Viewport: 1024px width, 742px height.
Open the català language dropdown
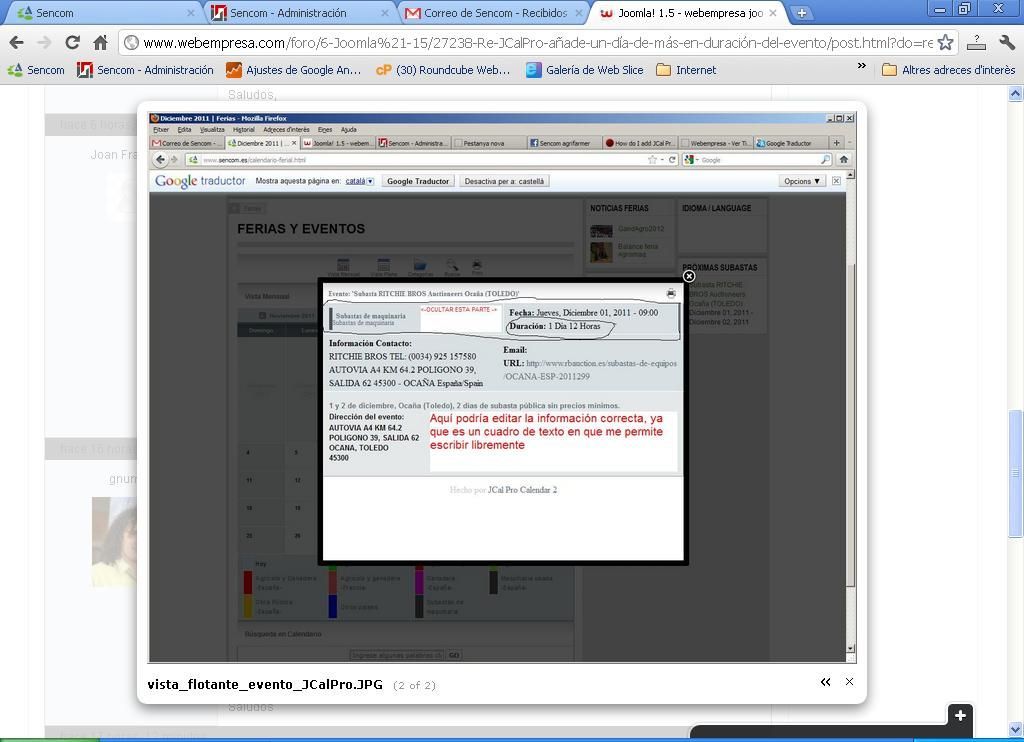click(x=359, y=181)
